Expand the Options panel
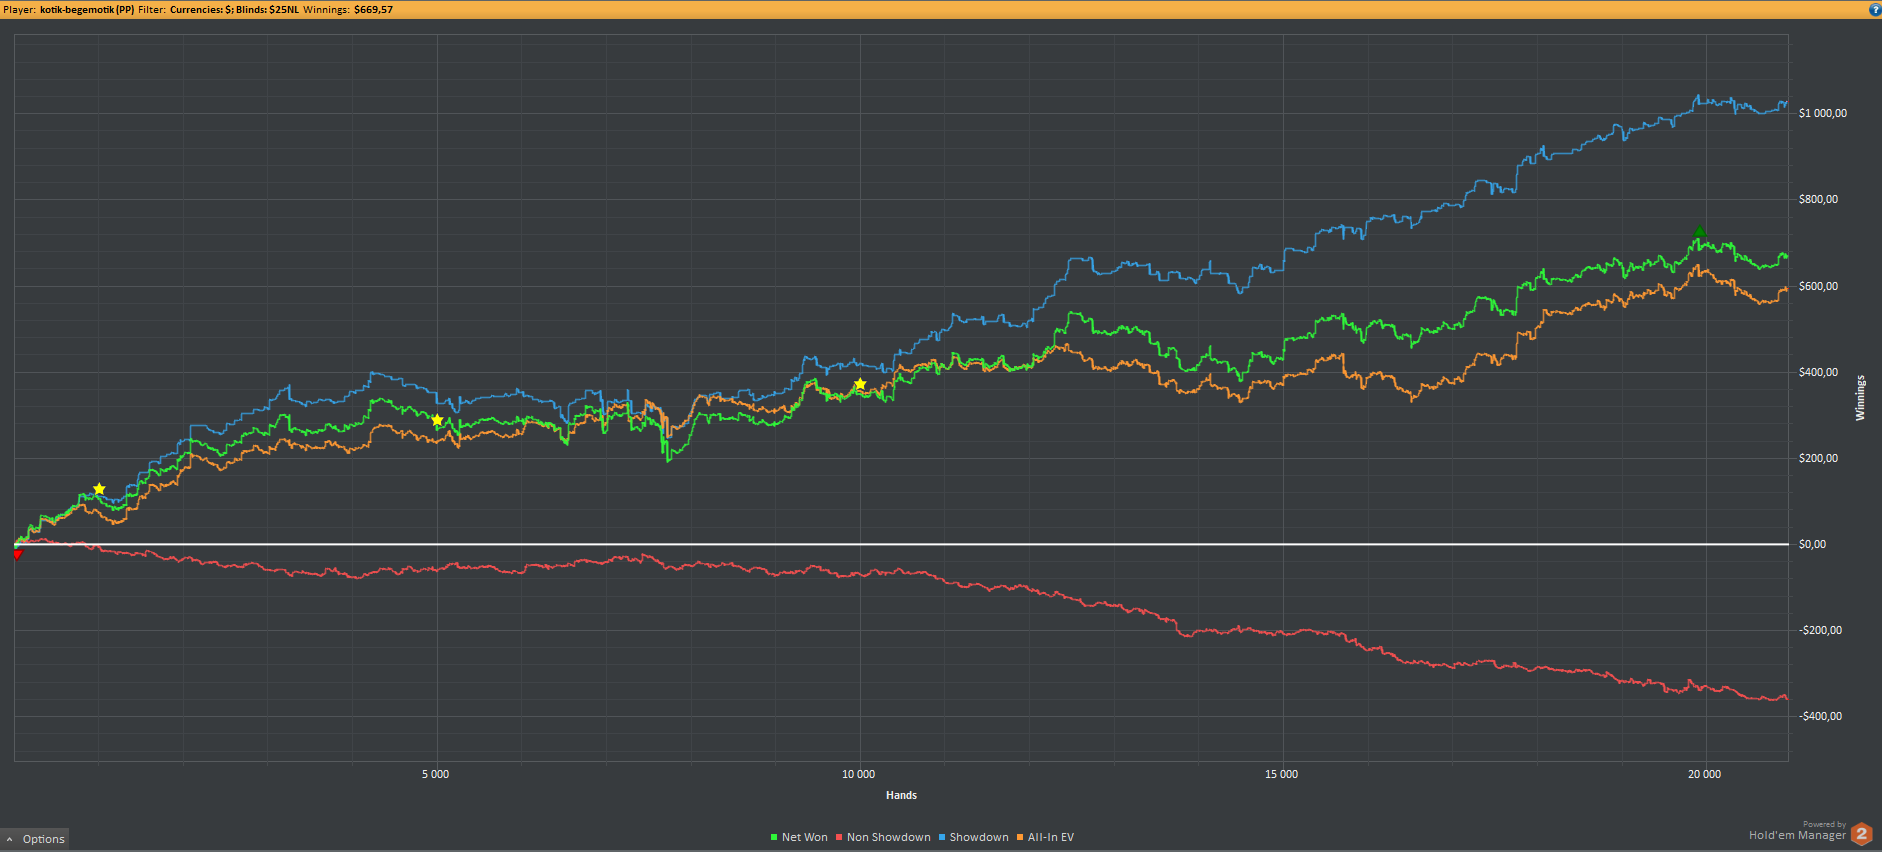Viewport: 1882px width, 852px height. coord(35,839)
